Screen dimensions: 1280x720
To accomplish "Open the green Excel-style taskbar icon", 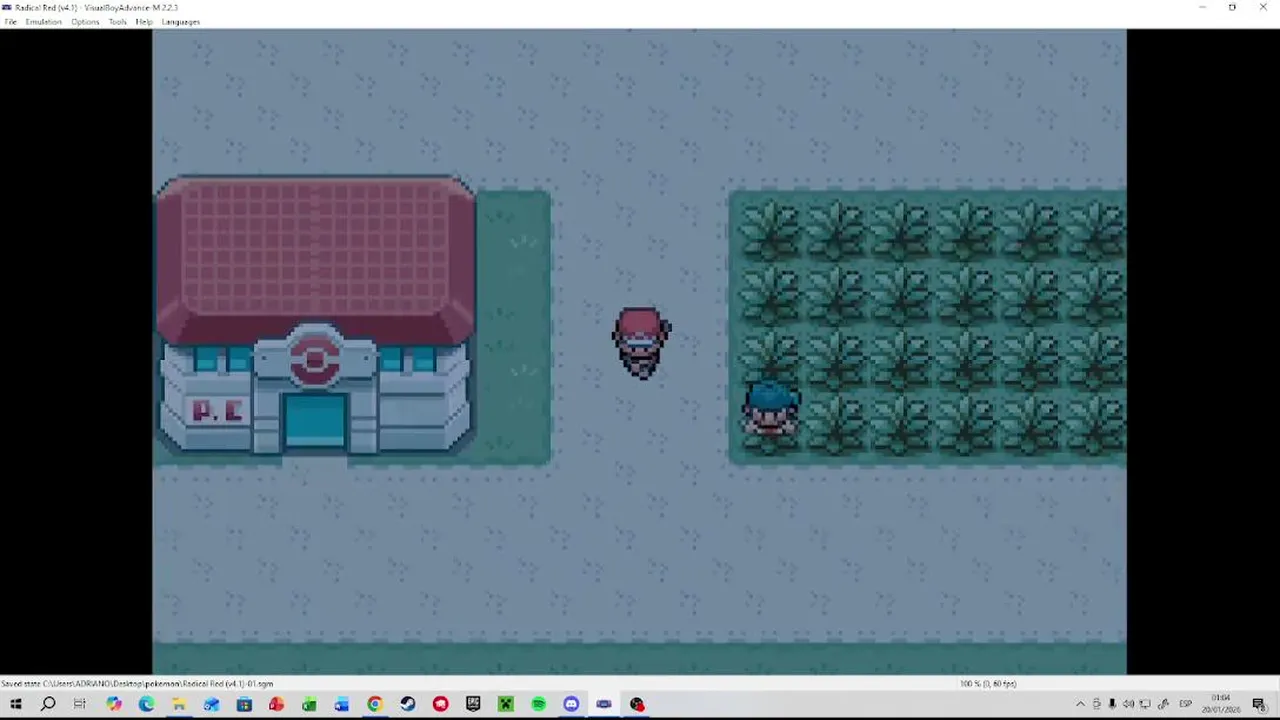I will pos(309,705).
